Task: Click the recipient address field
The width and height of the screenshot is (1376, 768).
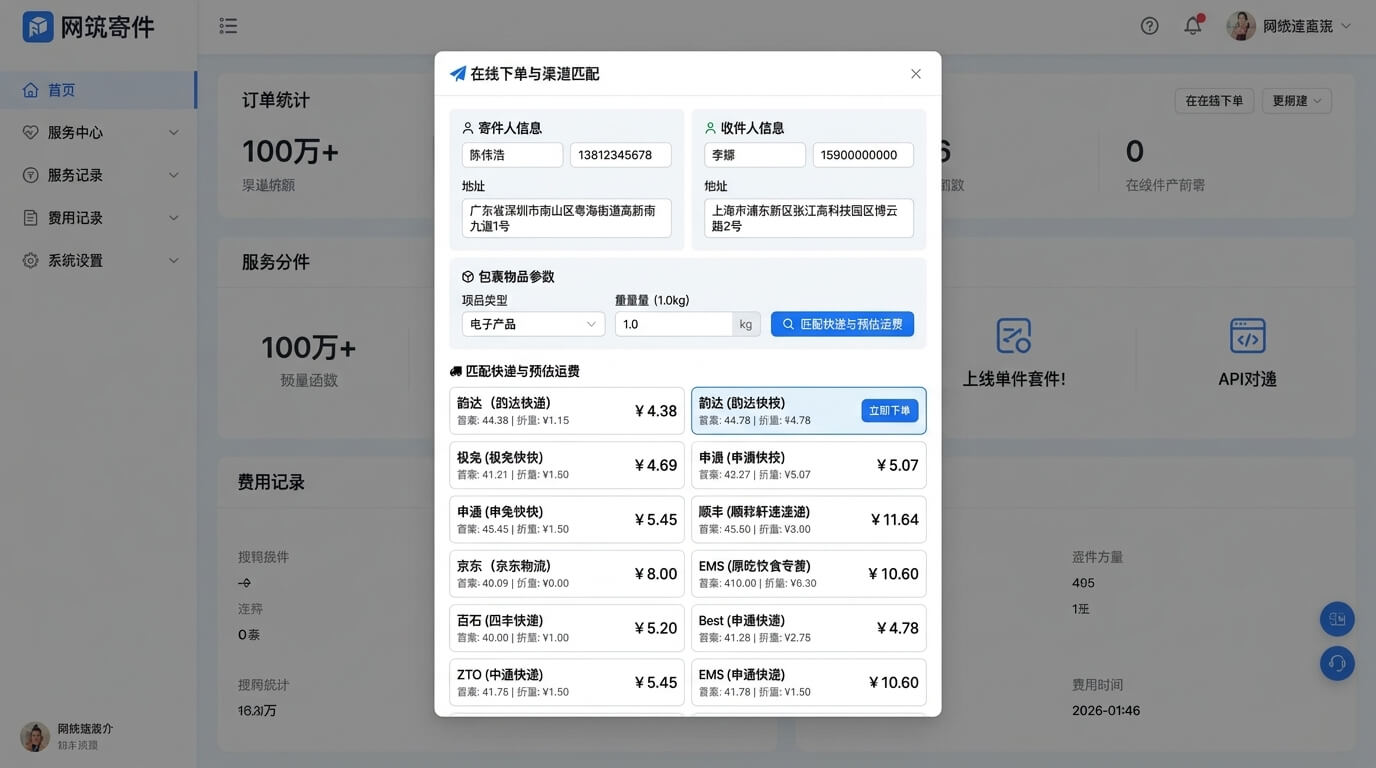Action: [x=809, y=218]
